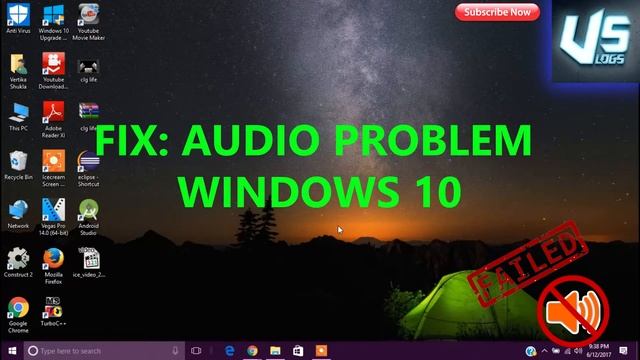Open Microsoft Store from taskbar
640x360 pixels.
click(x=298, y=351)
